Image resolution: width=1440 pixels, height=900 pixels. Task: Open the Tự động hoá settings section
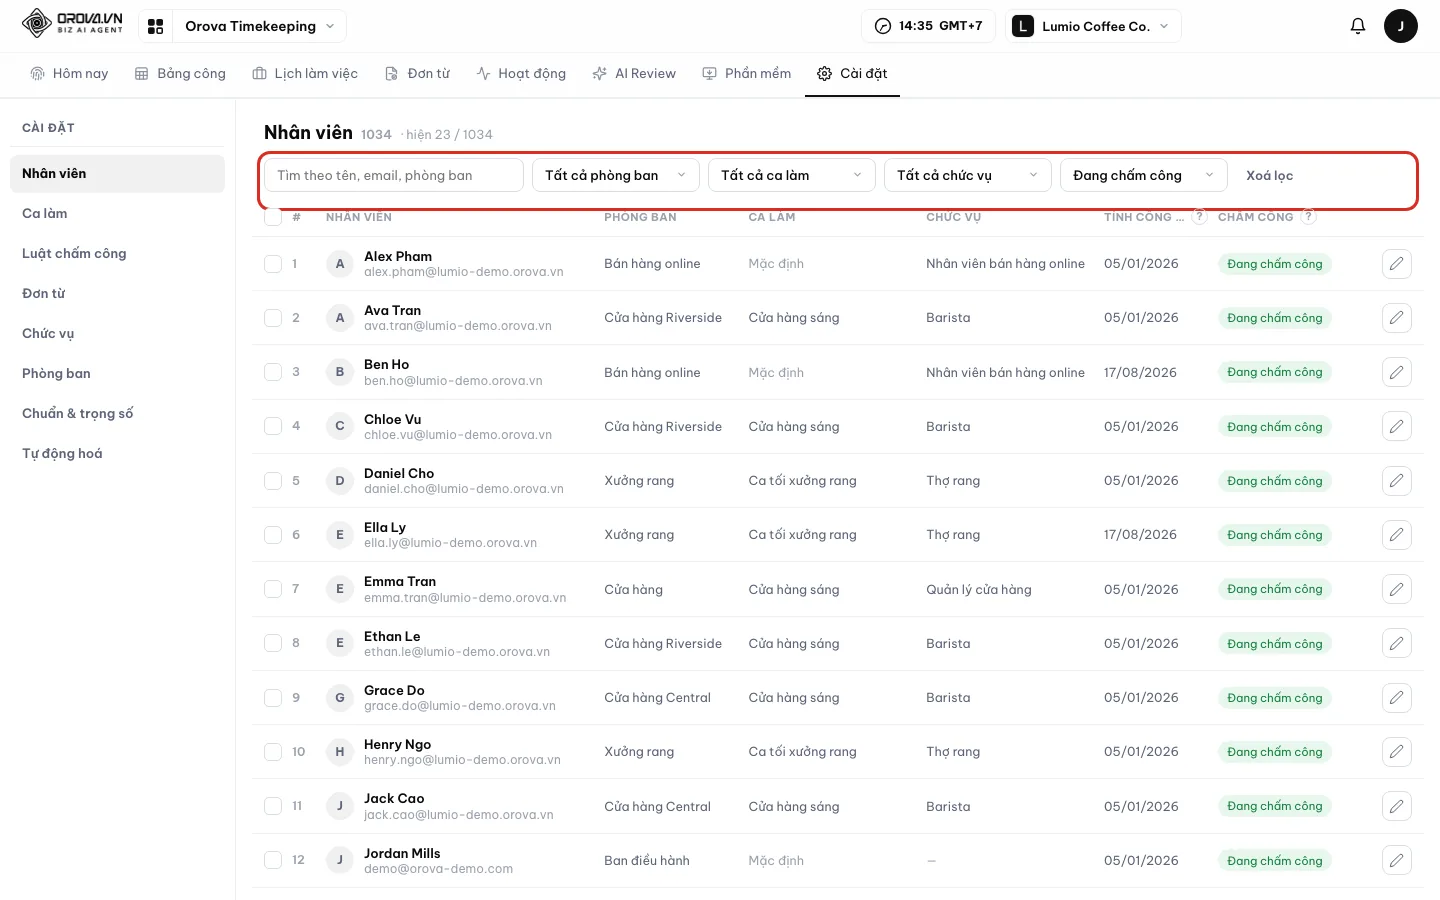coord(117,453)
